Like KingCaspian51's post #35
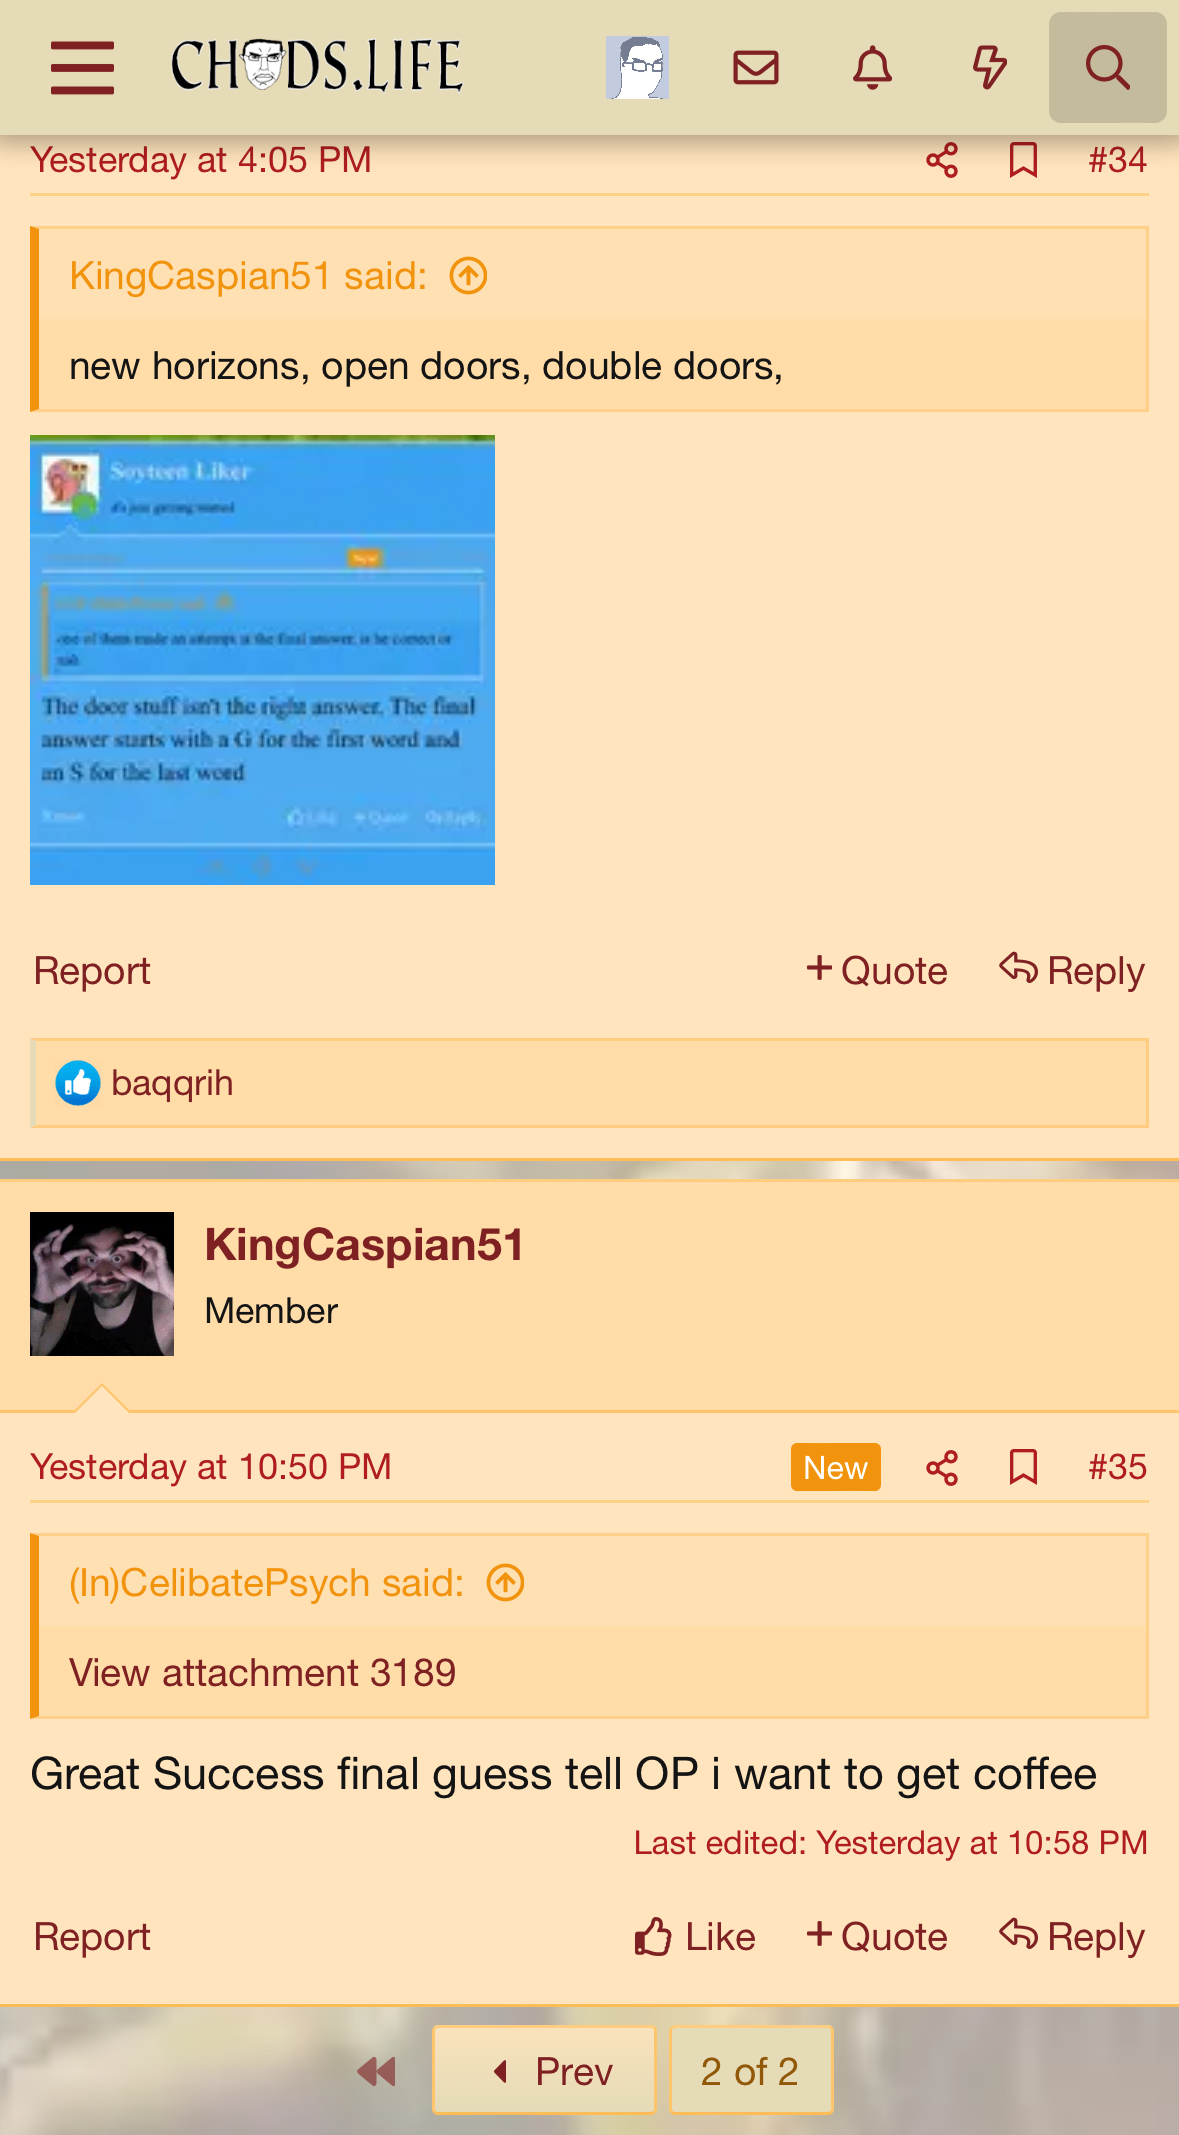Image resolution: width=1179 pixels, height=2135 pixels. click(x=695, y=1937)
